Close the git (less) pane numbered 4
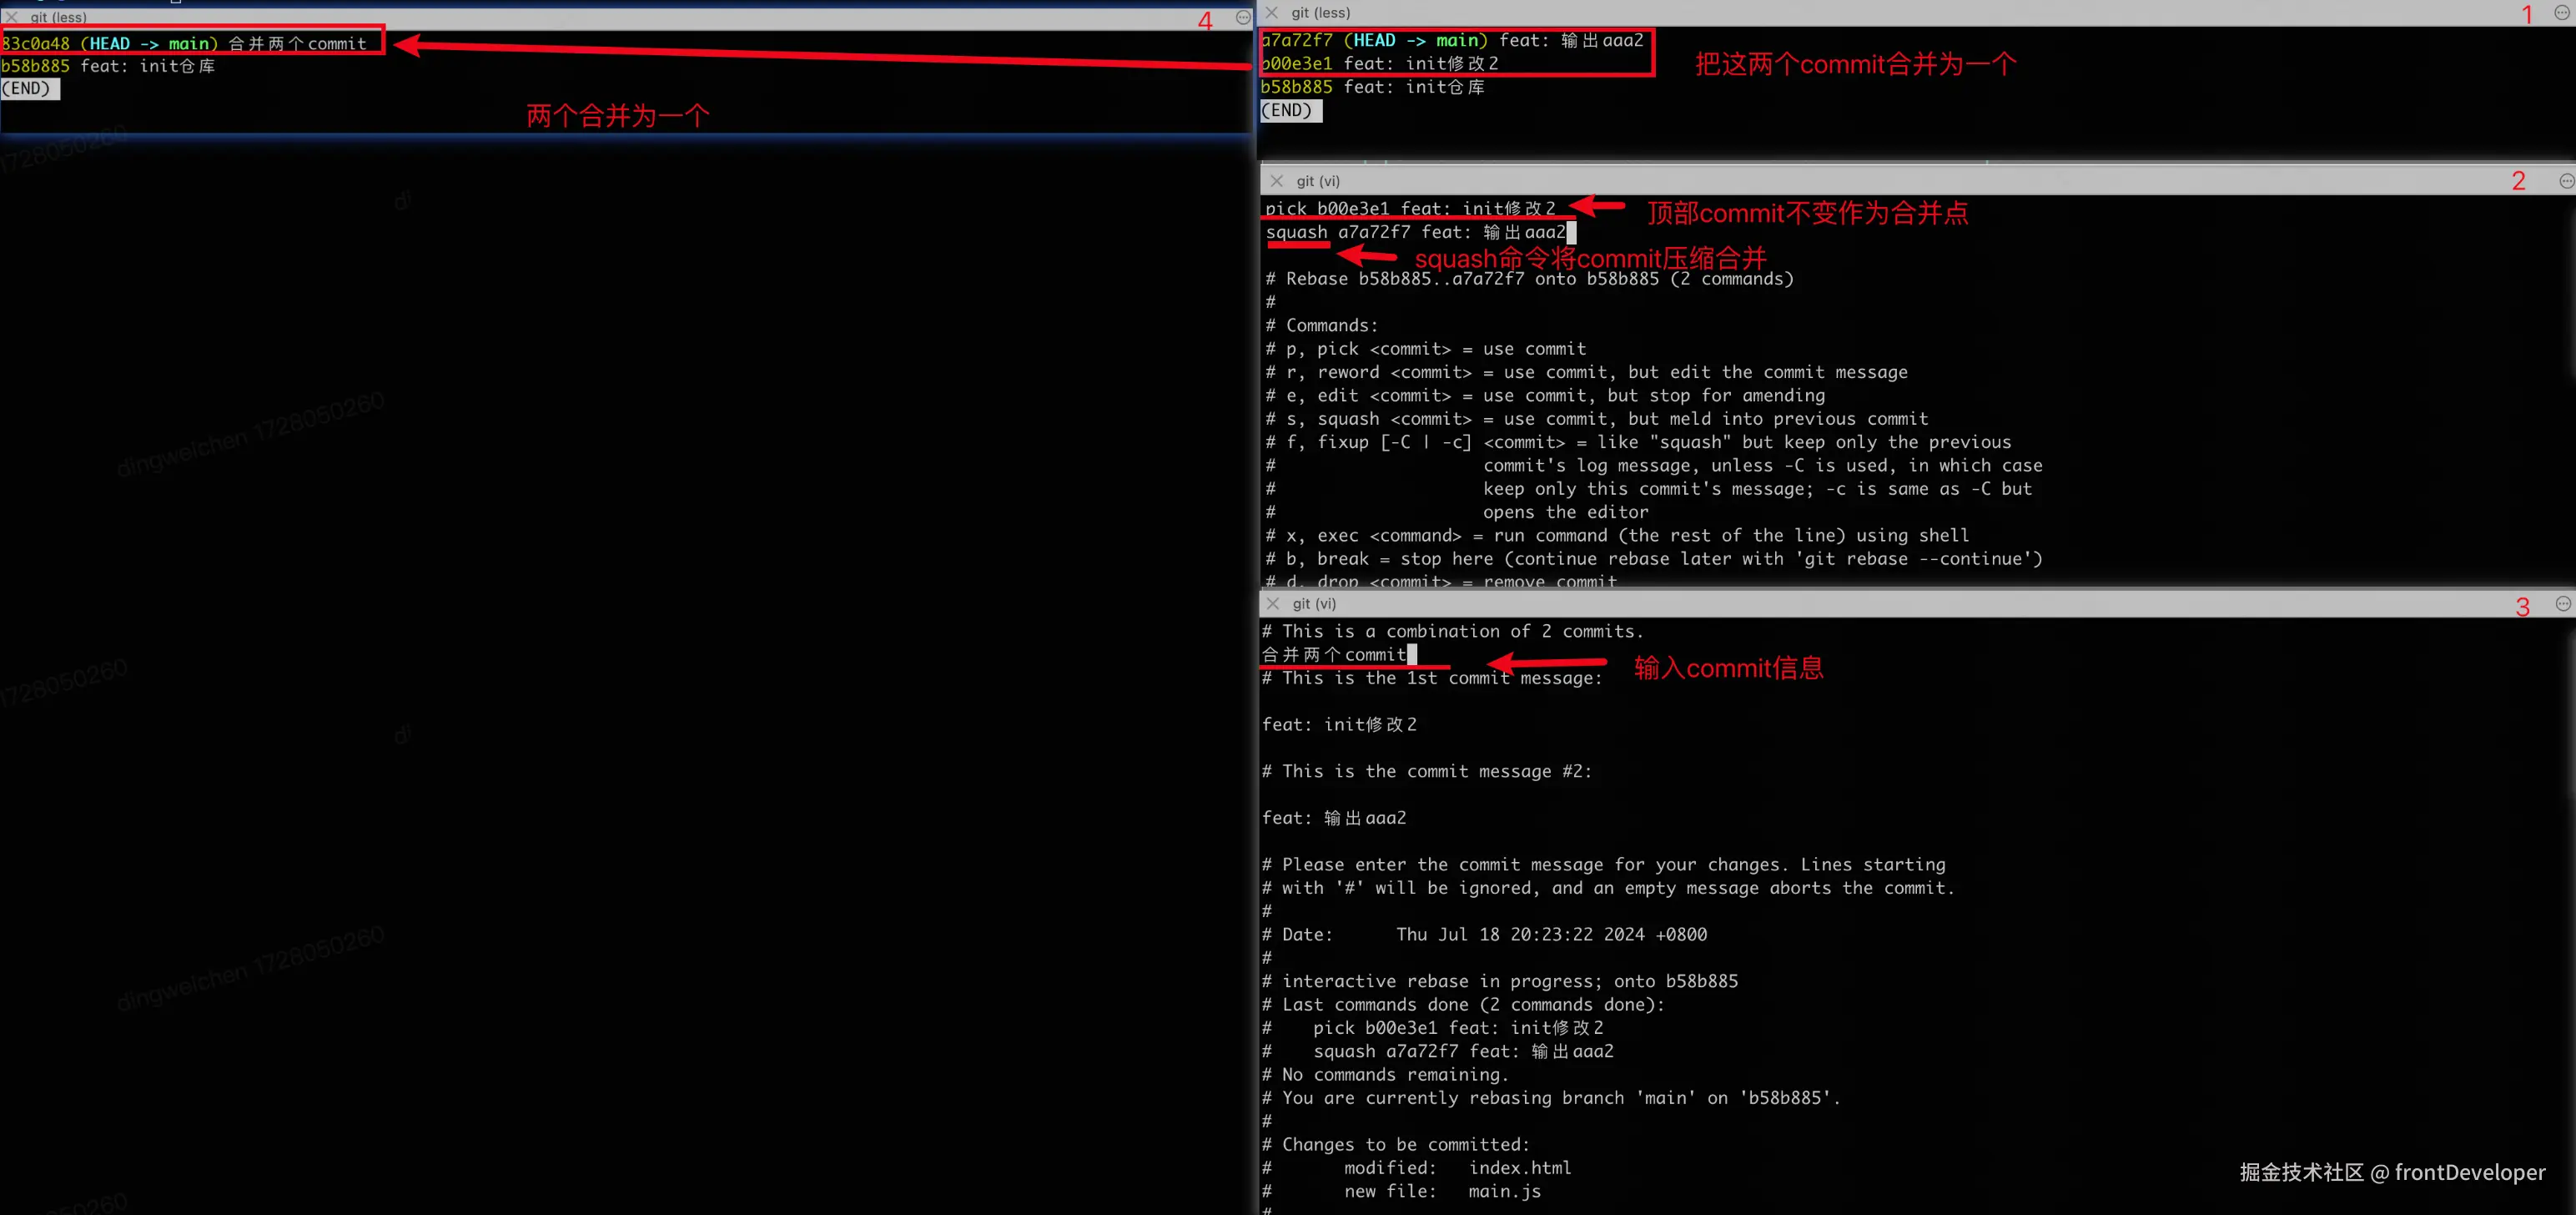This screenshot has height=1215, width=2576. pyautogui.click(x=12, y=17)
